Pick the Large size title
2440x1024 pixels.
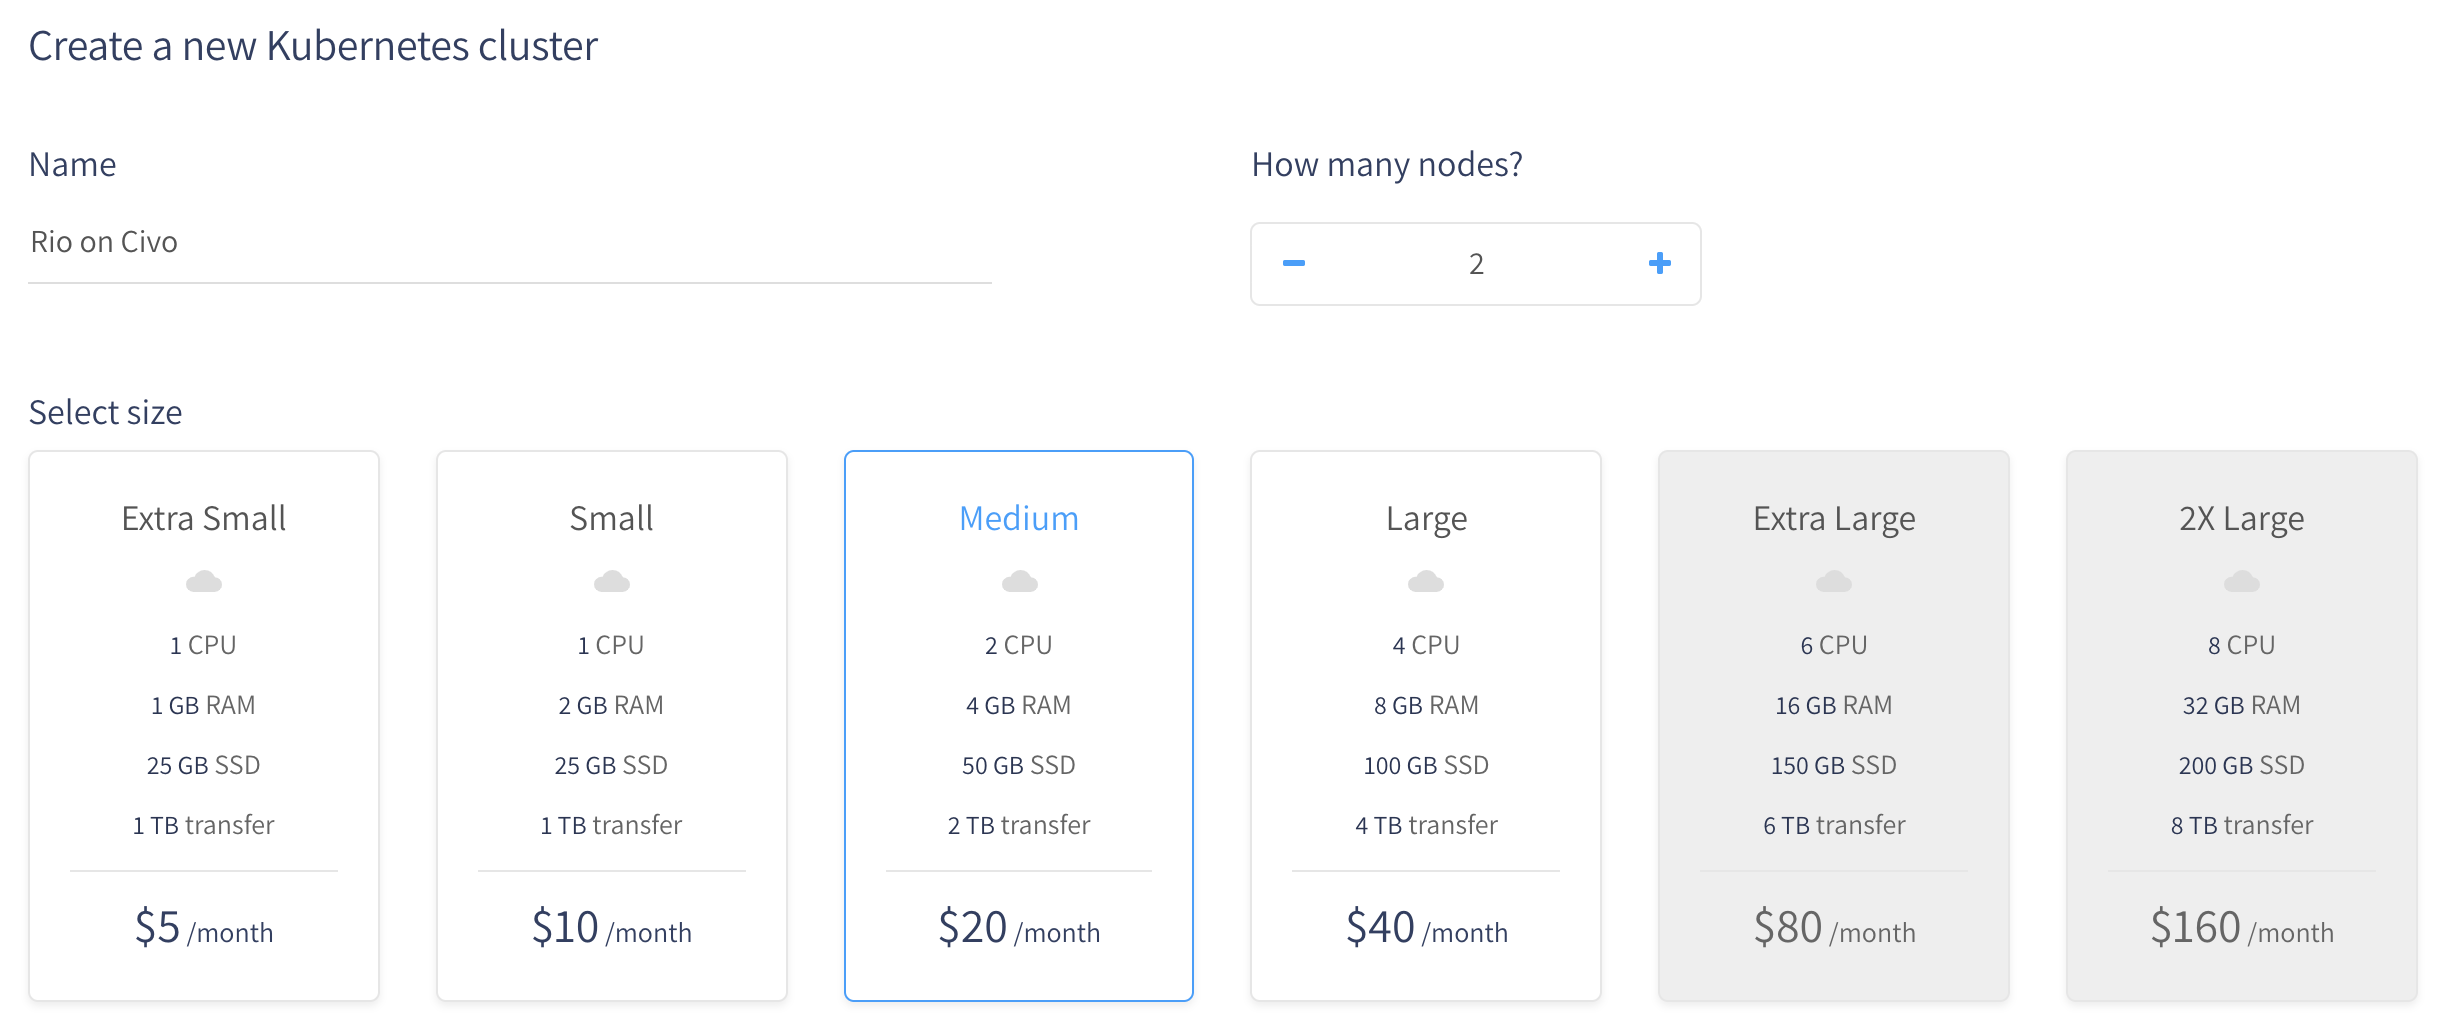(1426, 520)
